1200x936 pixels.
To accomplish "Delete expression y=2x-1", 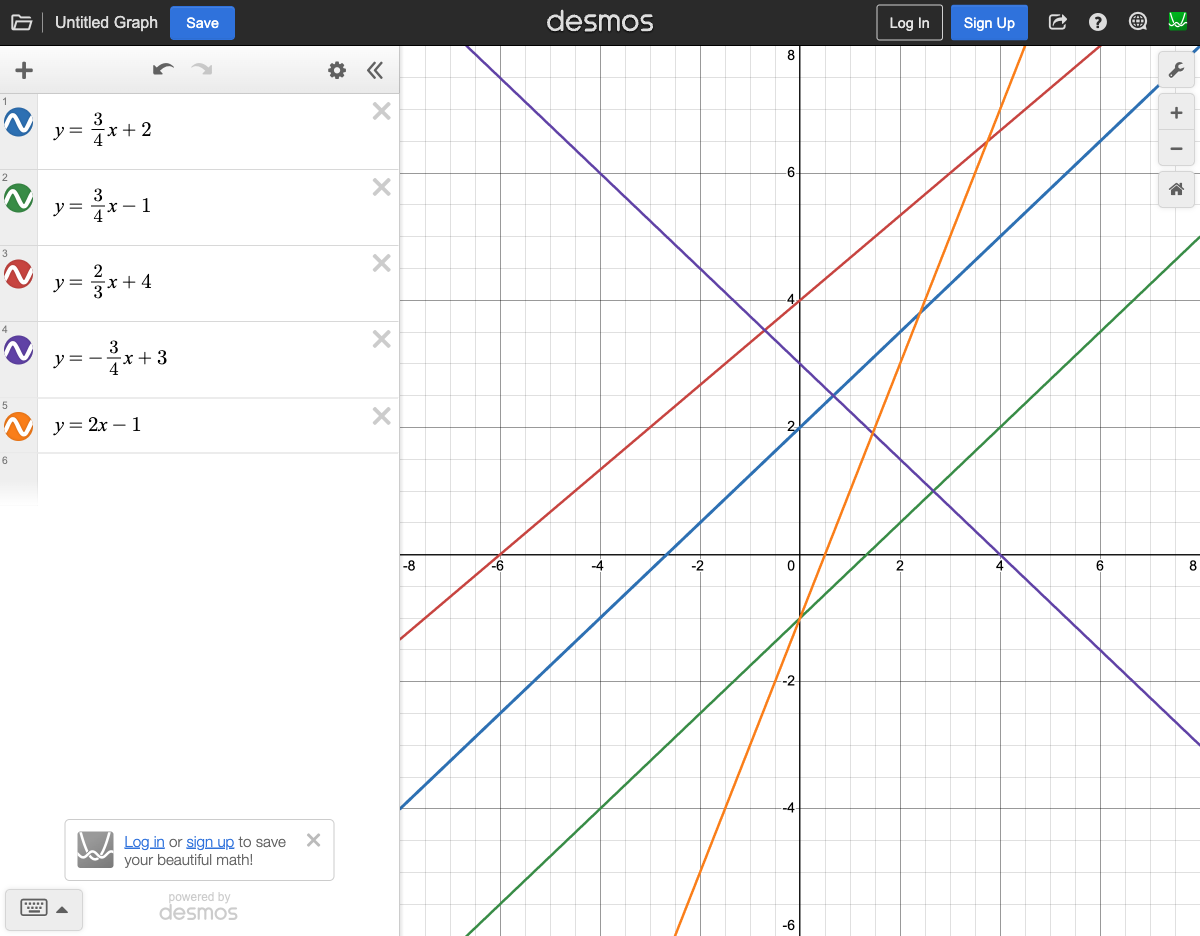I will [x=381, y=416].
